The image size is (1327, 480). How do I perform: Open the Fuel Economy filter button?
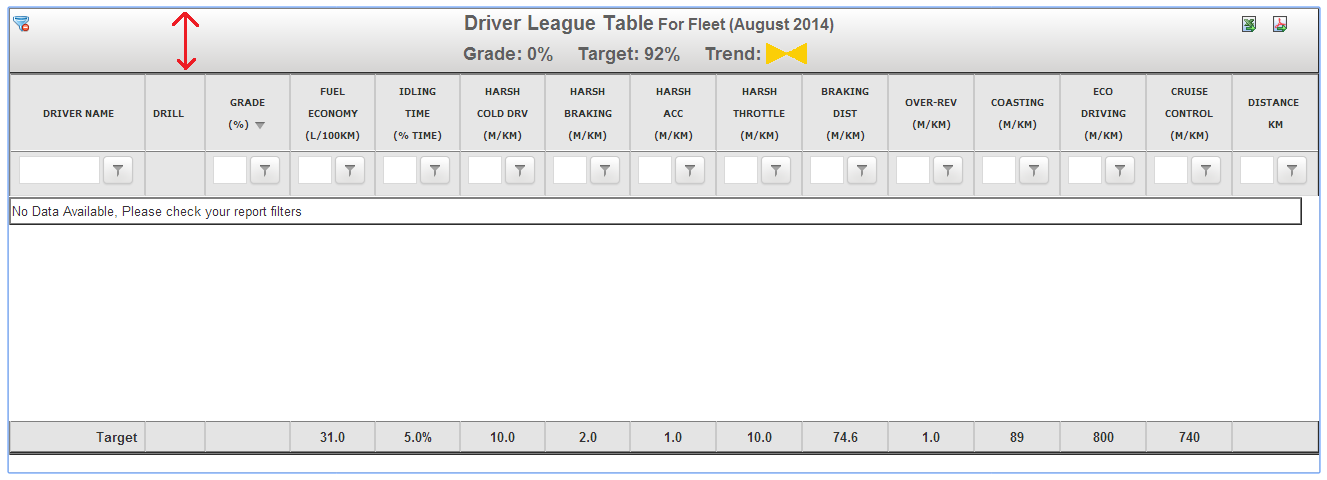coord(349,171)
